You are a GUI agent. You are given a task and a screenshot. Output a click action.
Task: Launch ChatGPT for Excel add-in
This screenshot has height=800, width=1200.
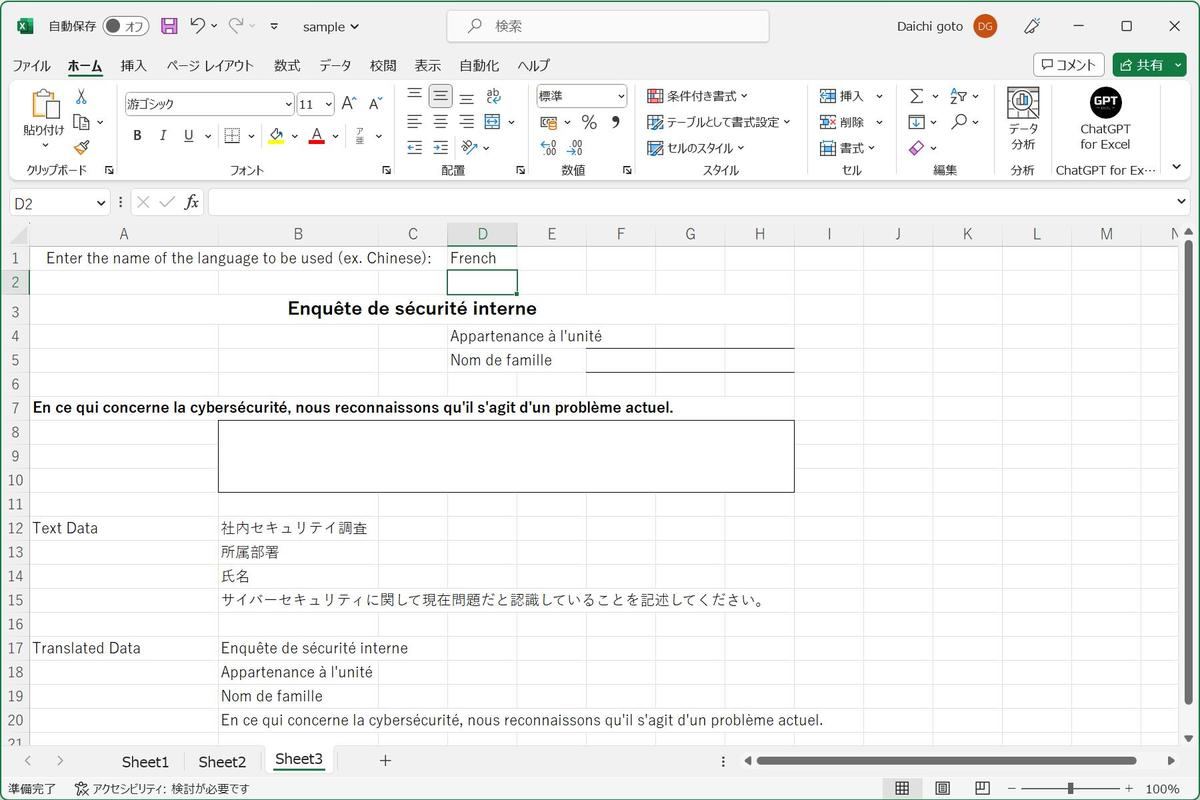tap(1105, 120)
